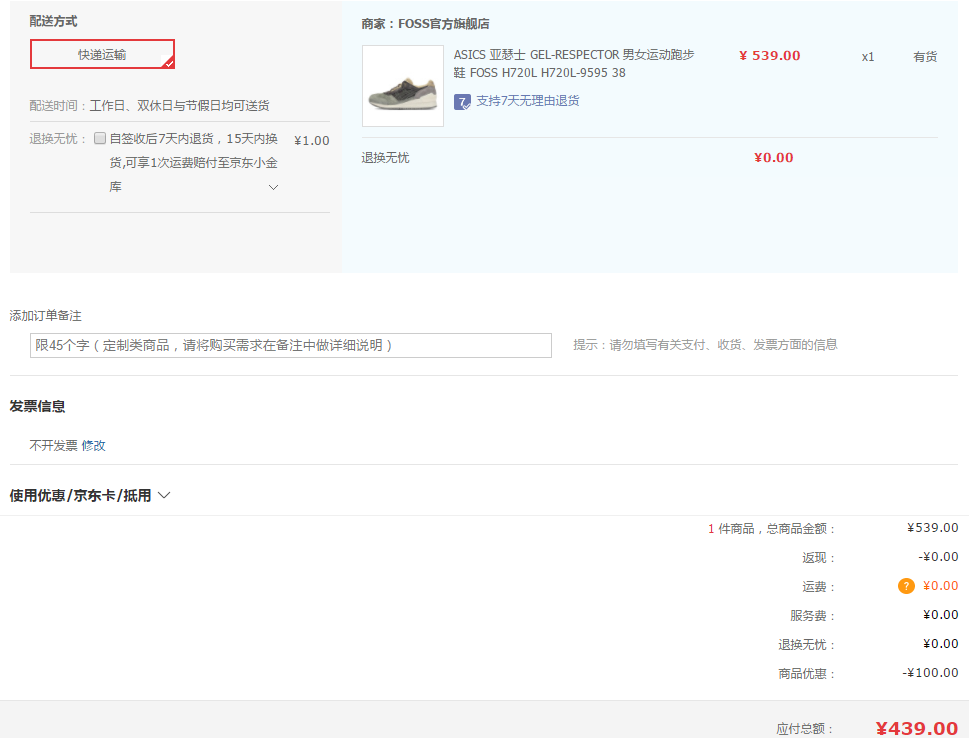Select the 服务费 ¥0.00 value
The height and width of the screenshot is (738, 969).
coord(941,615)
